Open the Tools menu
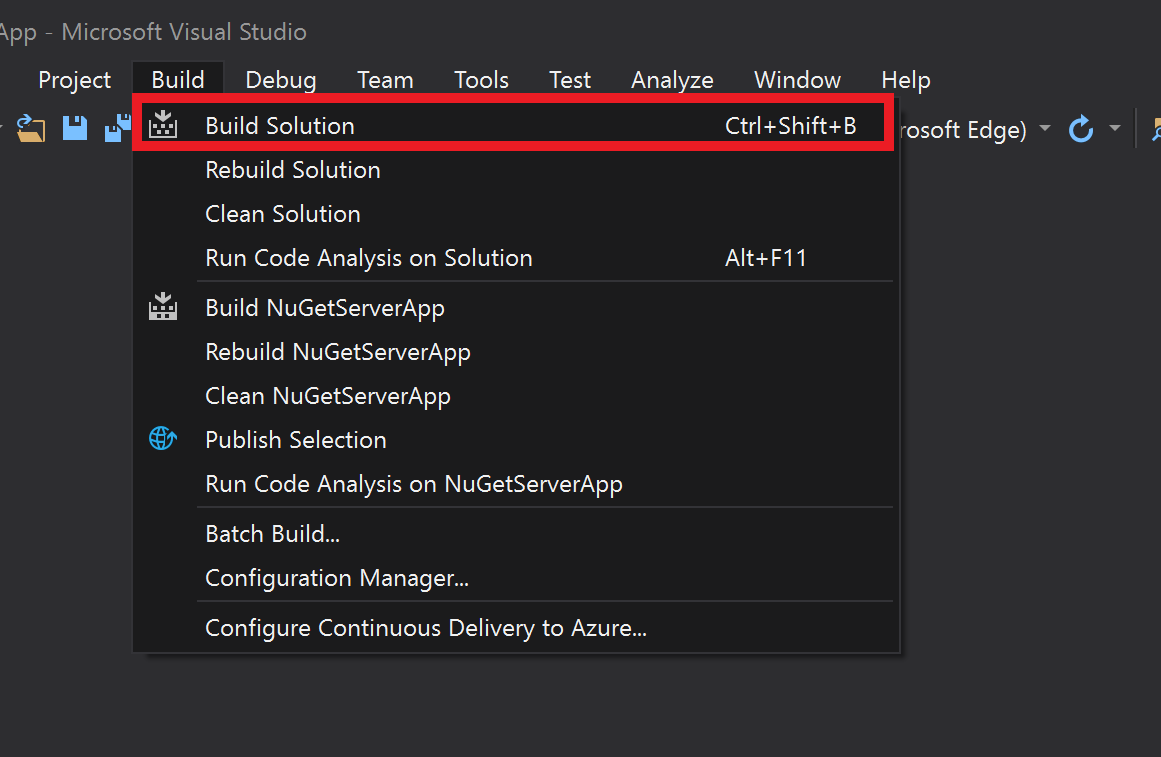The image size is (1161, 757). [x=481, y=79]
